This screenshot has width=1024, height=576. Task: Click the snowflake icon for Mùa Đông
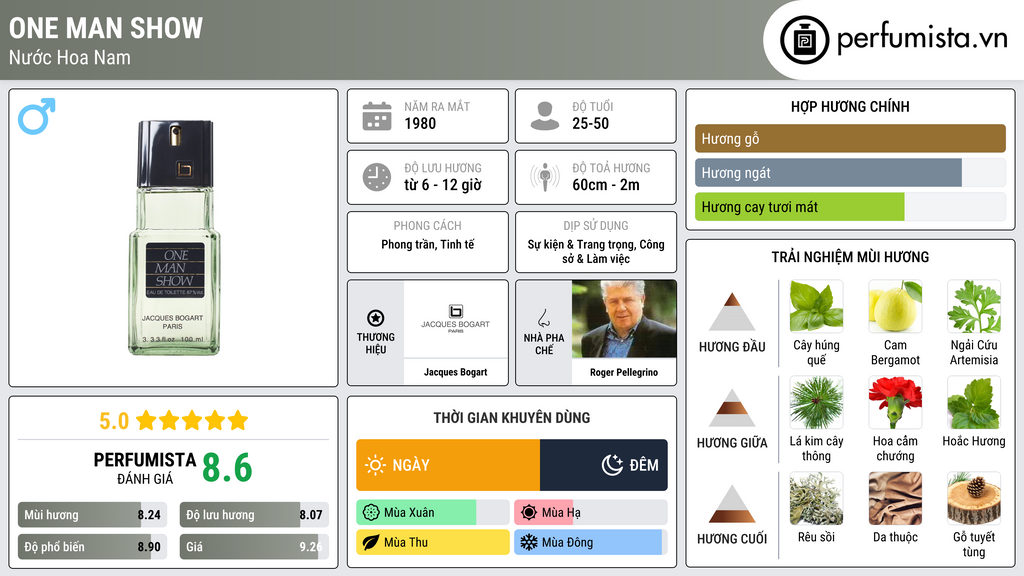tap(529, 543)
